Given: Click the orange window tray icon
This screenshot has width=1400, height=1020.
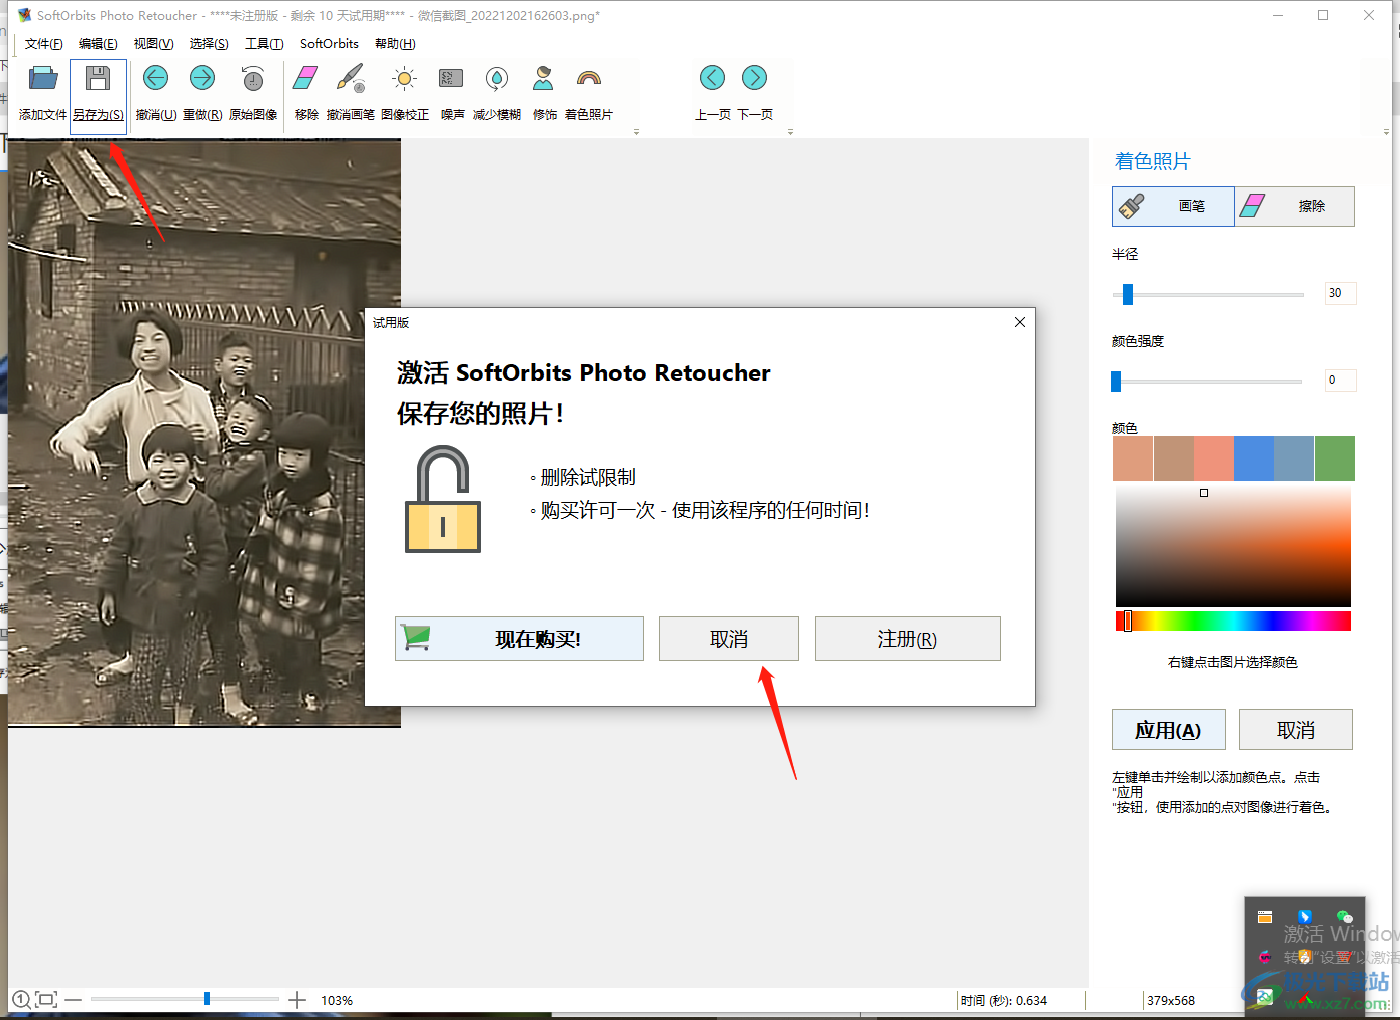Looking at the screenshot, I should (1265, 917).
